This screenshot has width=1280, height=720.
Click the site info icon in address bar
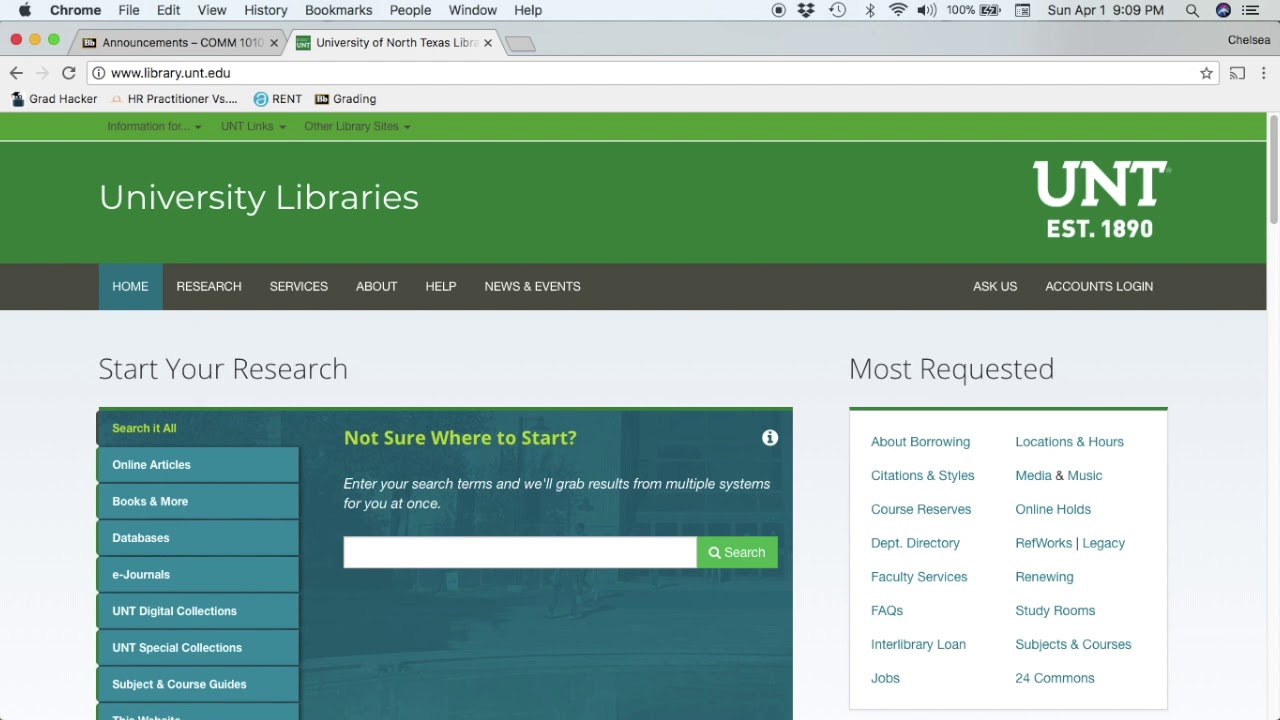(98, 73)
